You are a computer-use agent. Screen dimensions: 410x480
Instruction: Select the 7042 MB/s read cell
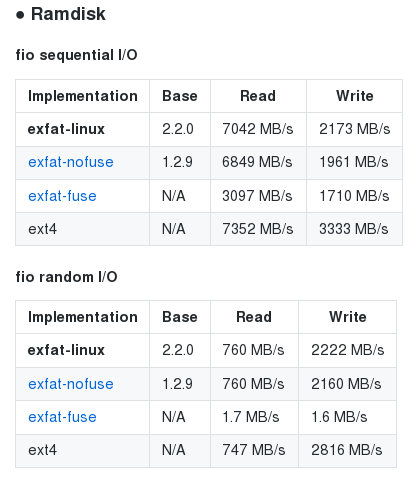pos(258,129)
